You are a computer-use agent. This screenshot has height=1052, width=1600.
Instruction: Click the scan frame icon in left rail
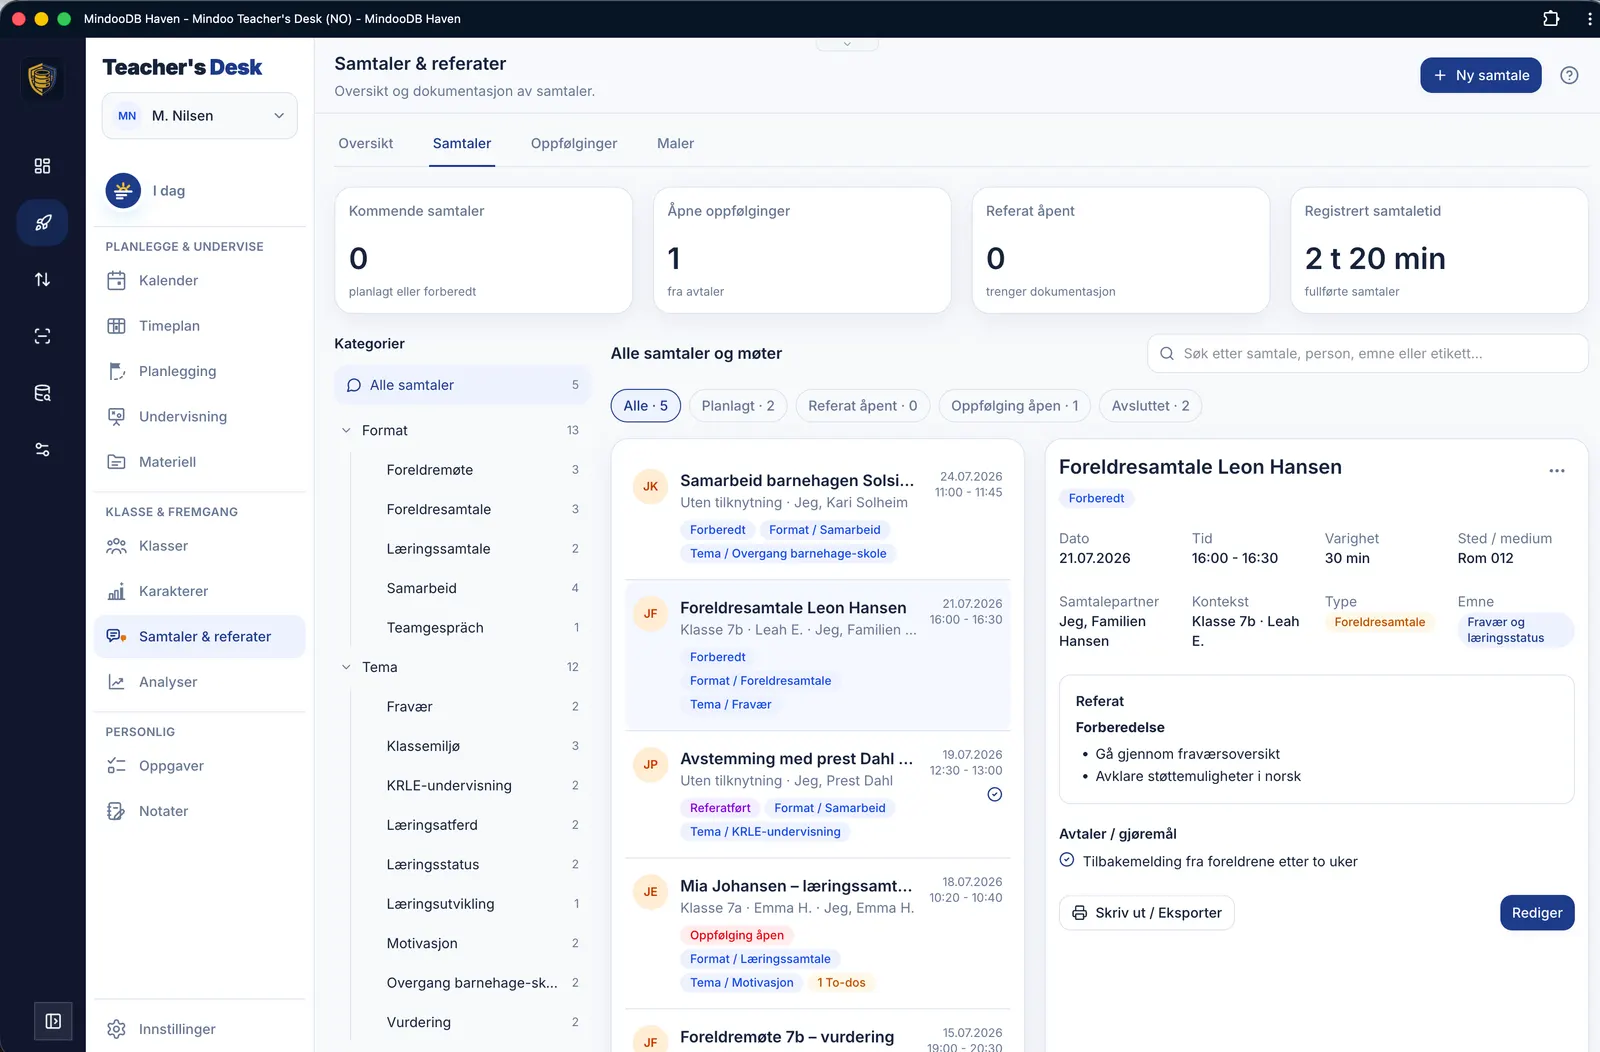pyautogui.click(x=42, y=336)
